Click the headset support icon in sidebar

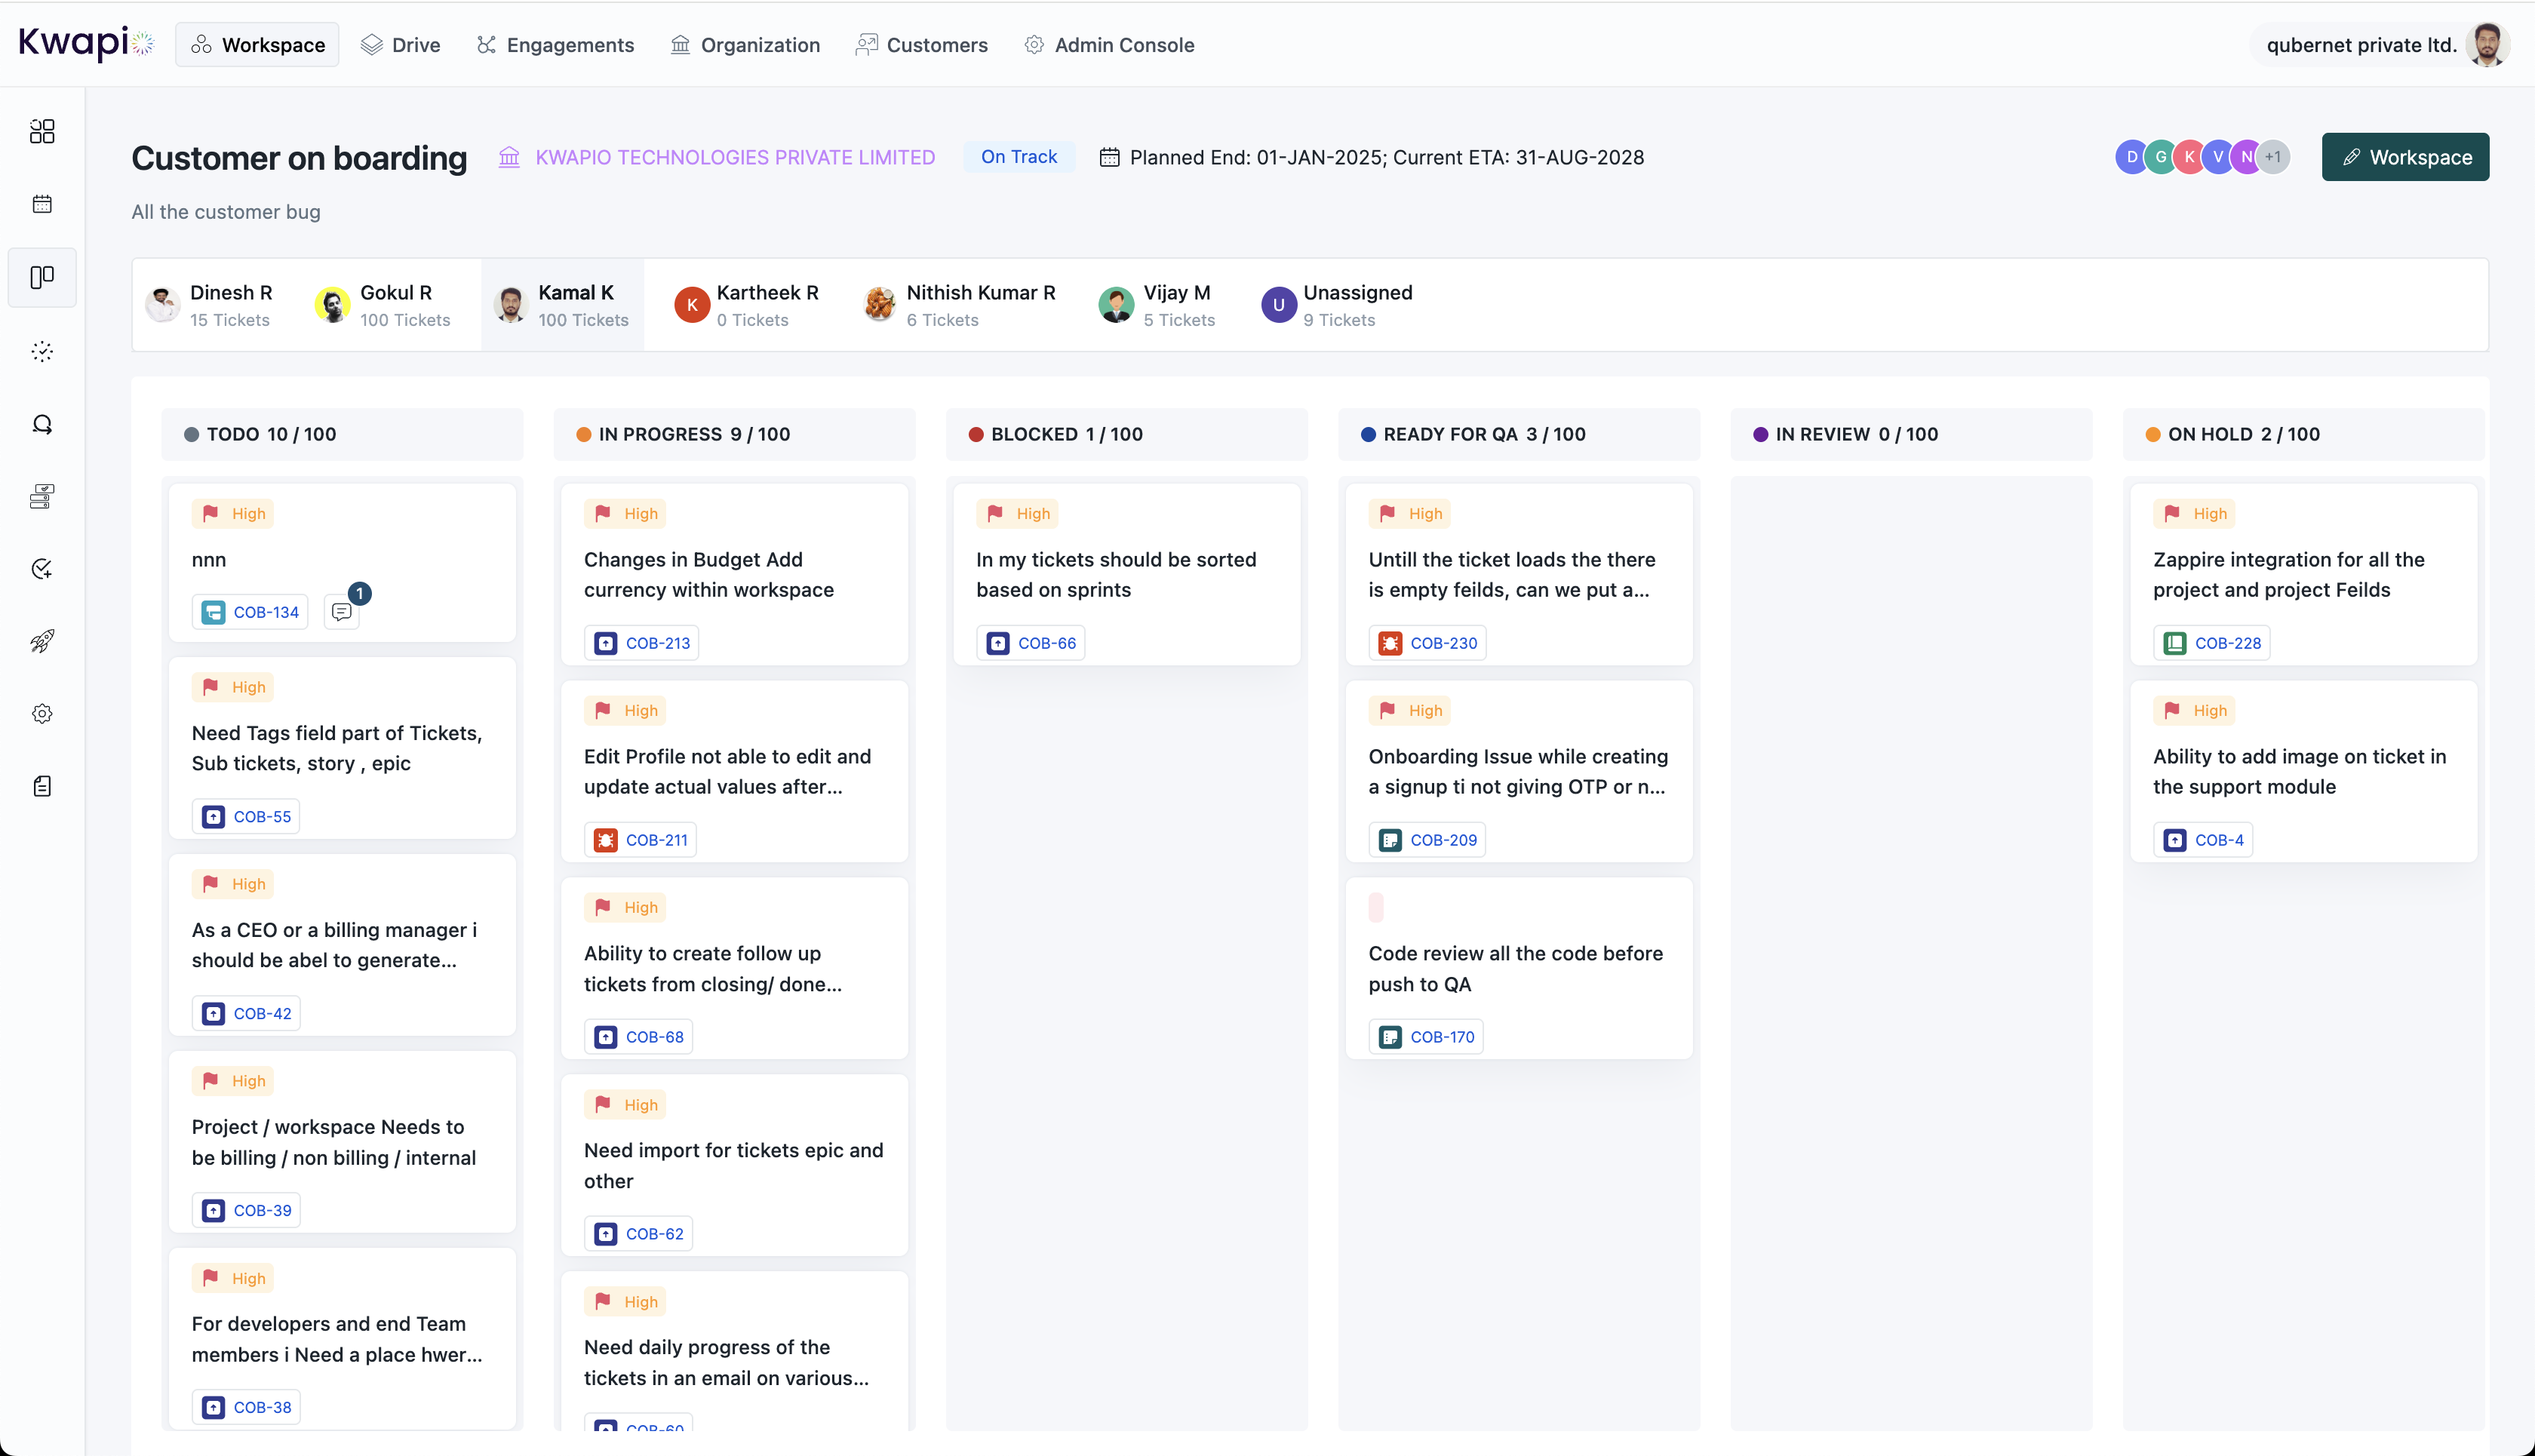pos(42,424)
